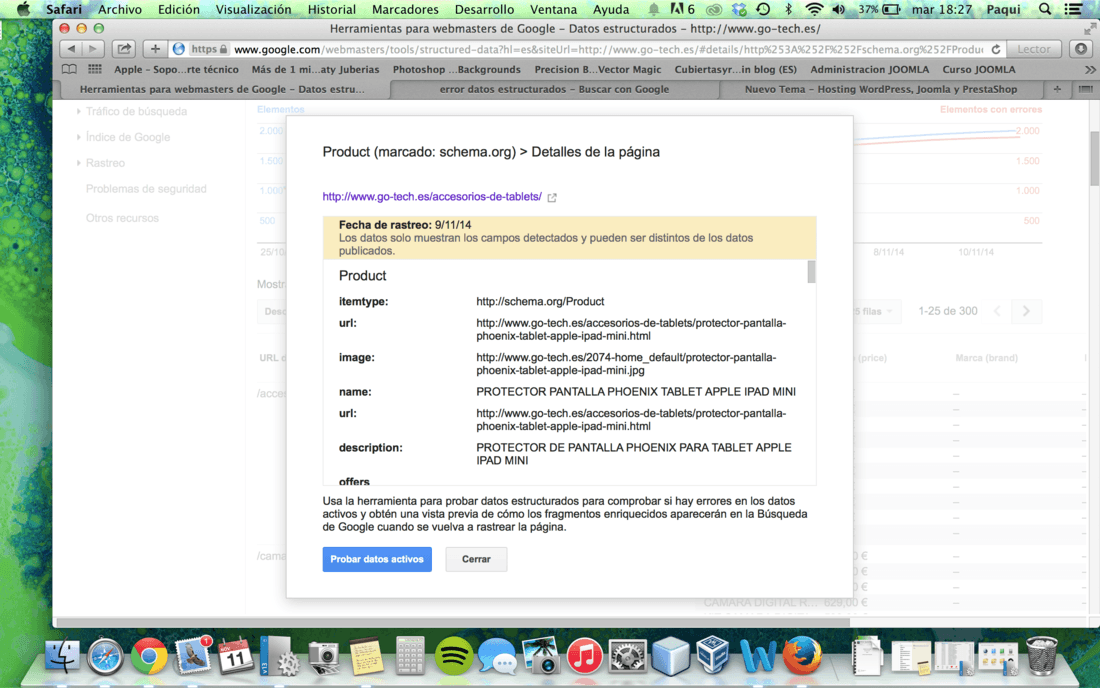Click the Cerrar button in dialog

point(476,559)
